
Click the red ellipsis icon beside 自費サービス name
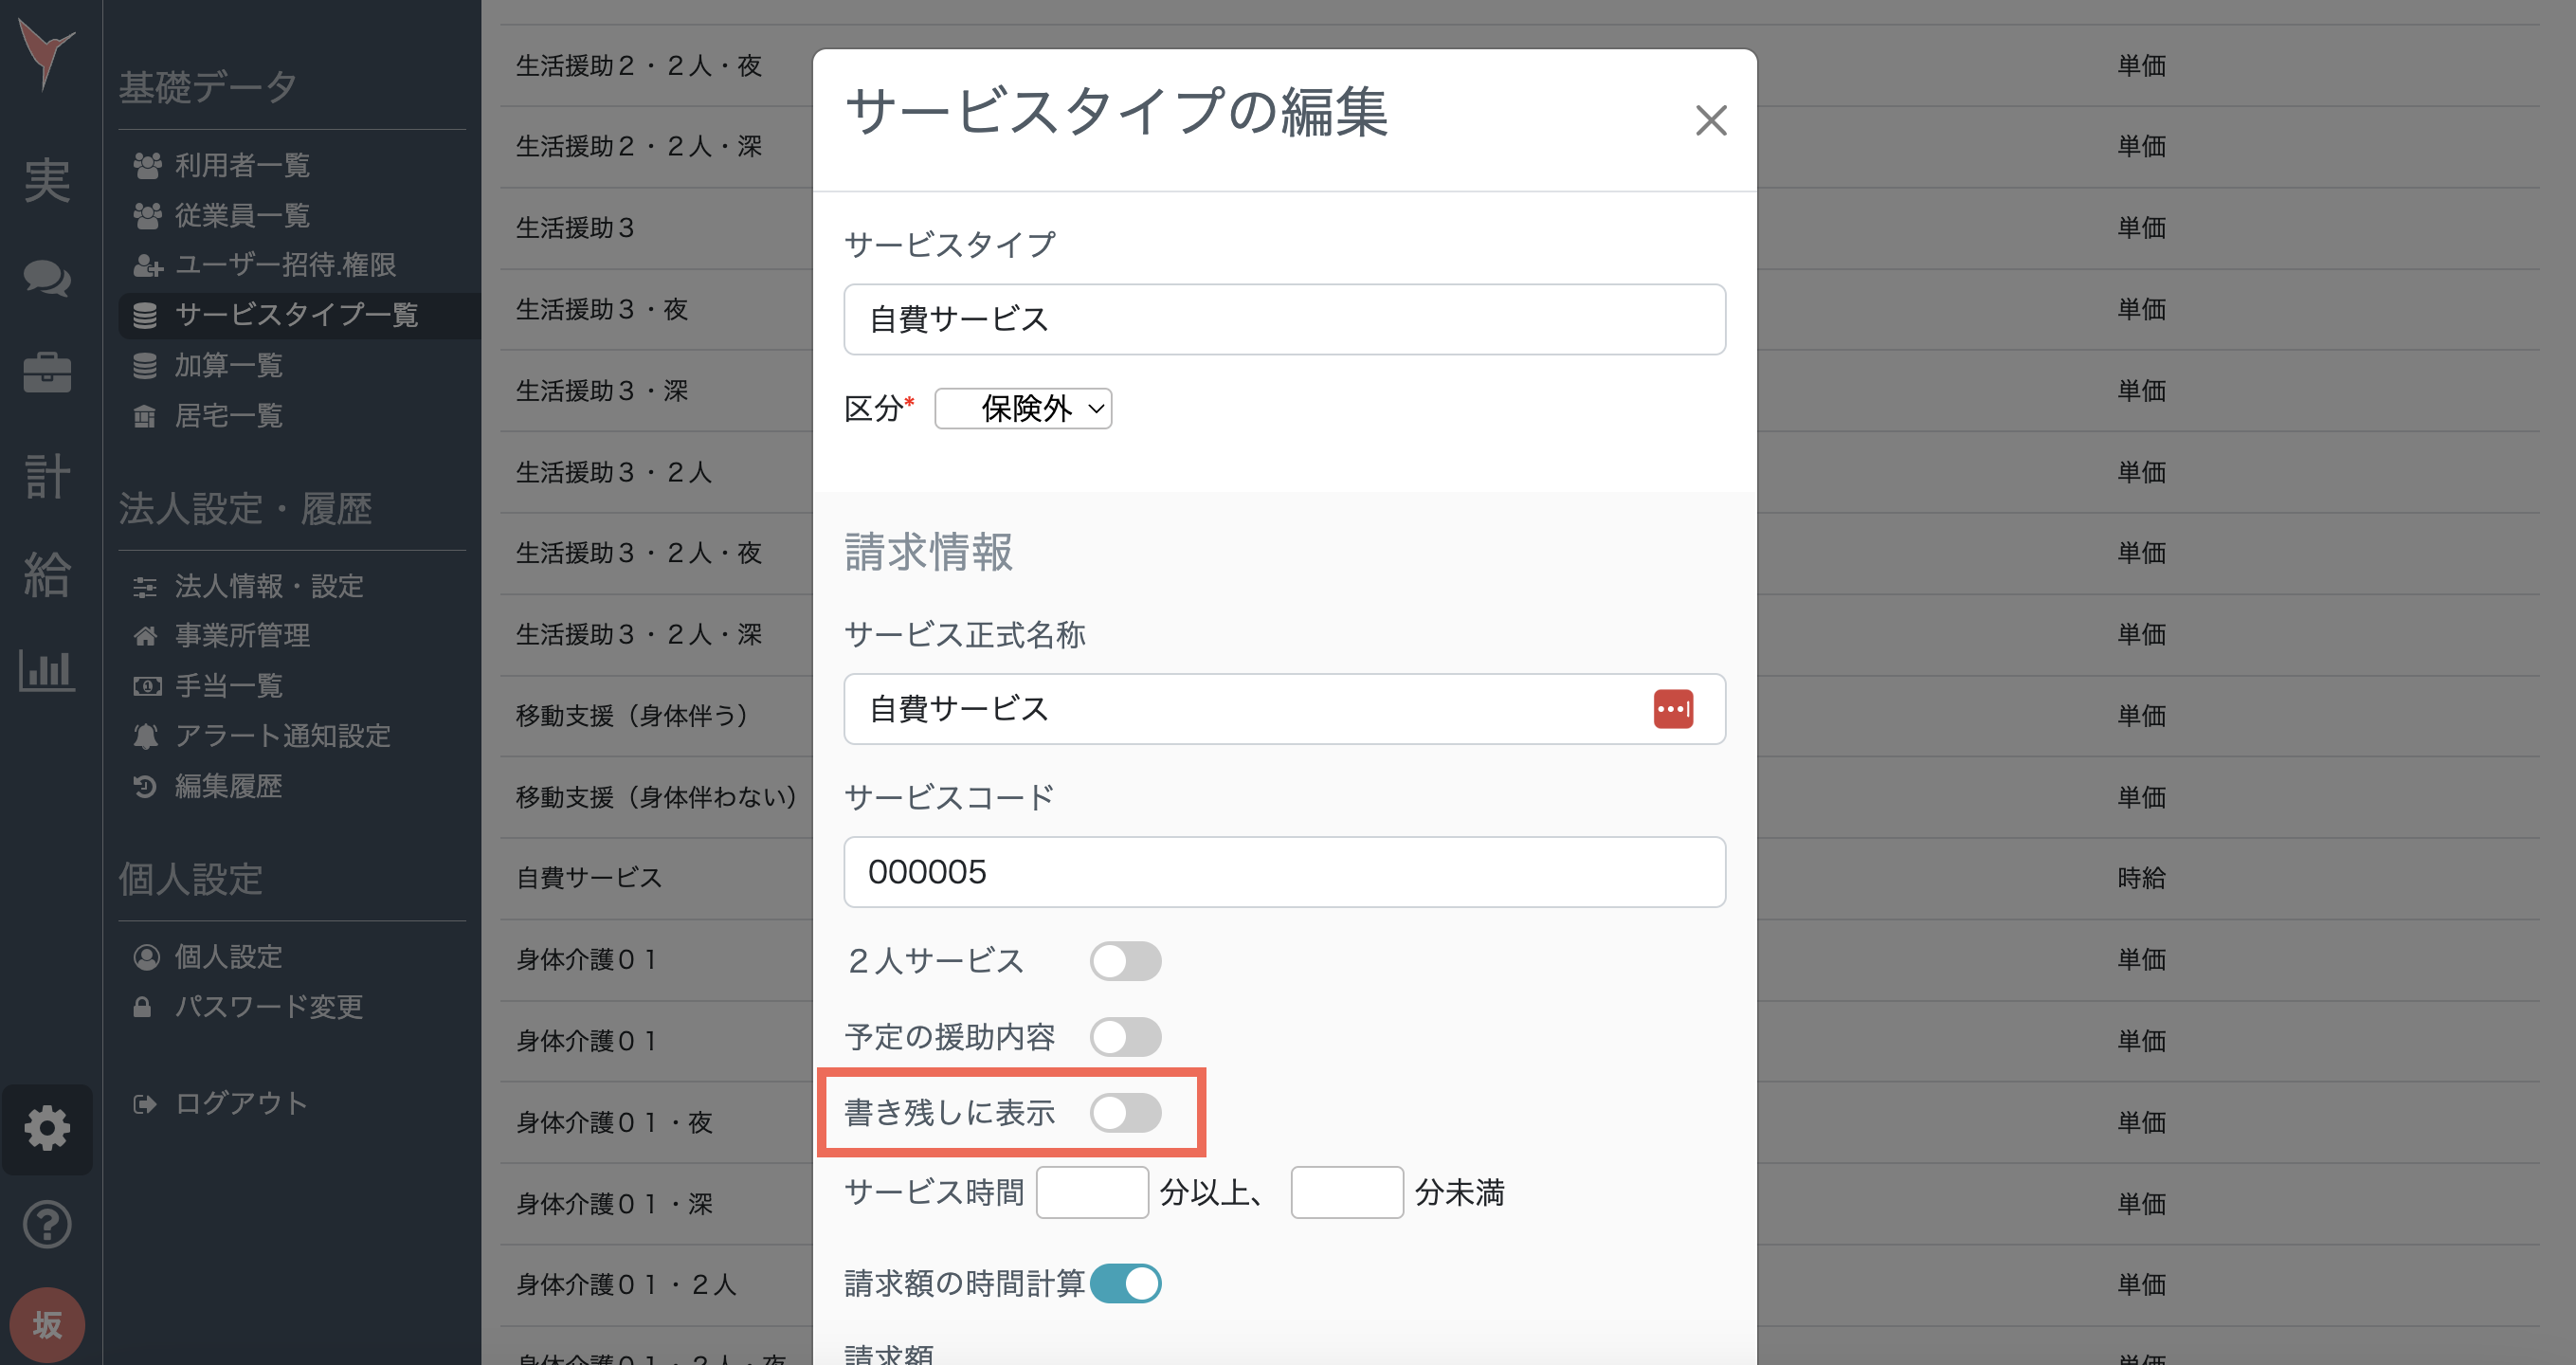coord(1674,709)
